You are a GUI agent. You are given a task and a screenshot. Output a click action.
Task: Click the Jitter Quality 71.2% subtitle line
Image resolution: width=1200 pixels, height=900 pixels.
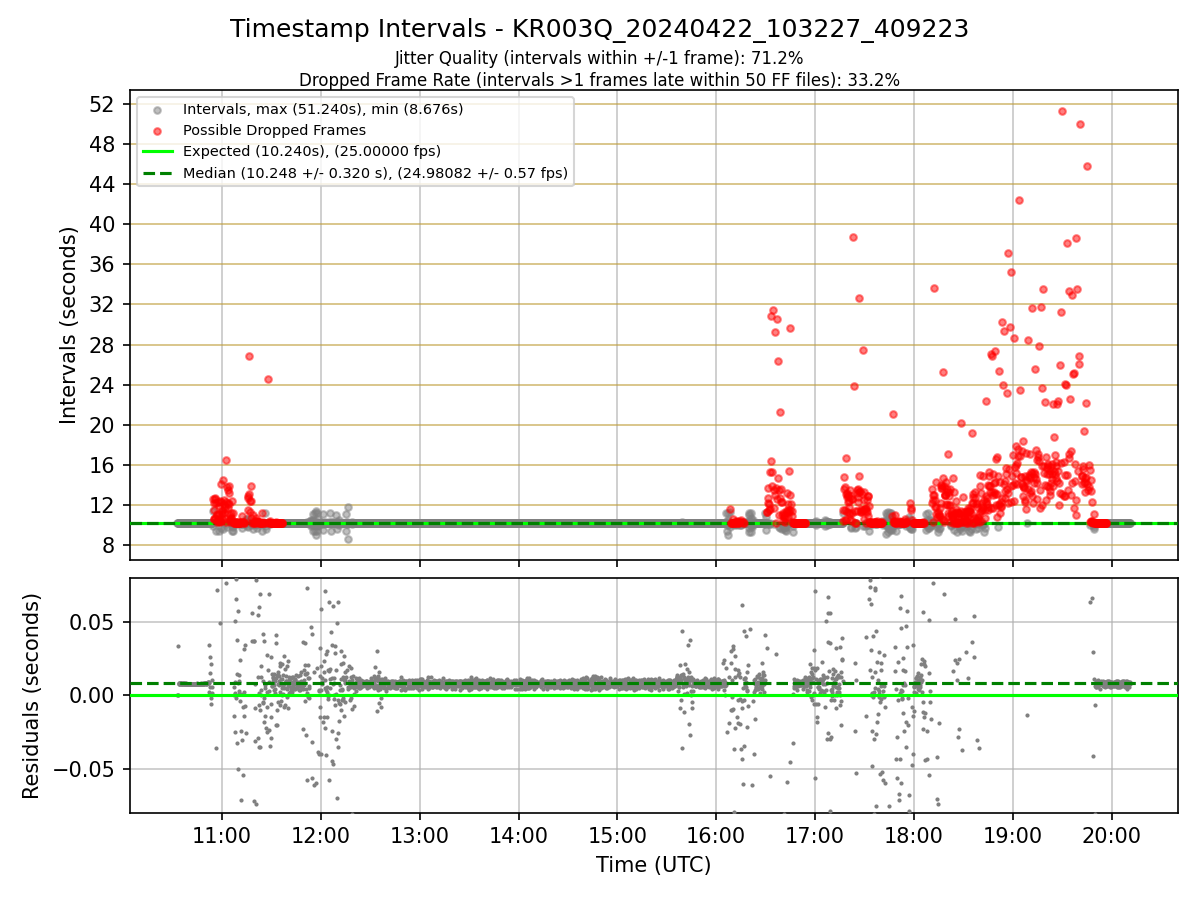tap(599, 58)
